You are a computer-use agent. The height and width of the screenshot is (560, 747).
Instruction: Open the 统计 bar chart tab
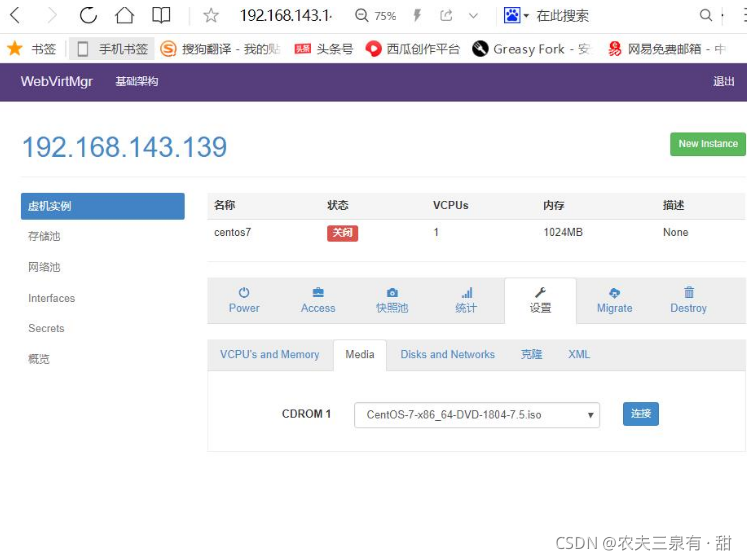tap(466, 300)
